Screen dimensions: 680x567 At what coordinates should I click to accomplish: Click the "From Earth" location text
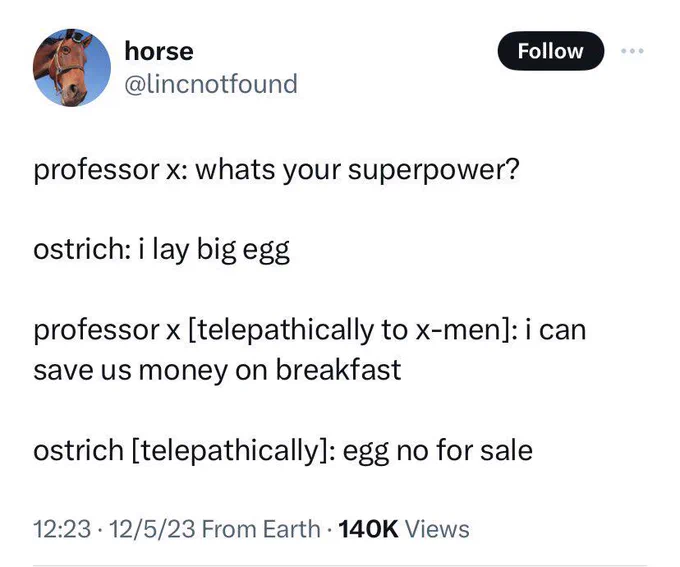[261, 529]
